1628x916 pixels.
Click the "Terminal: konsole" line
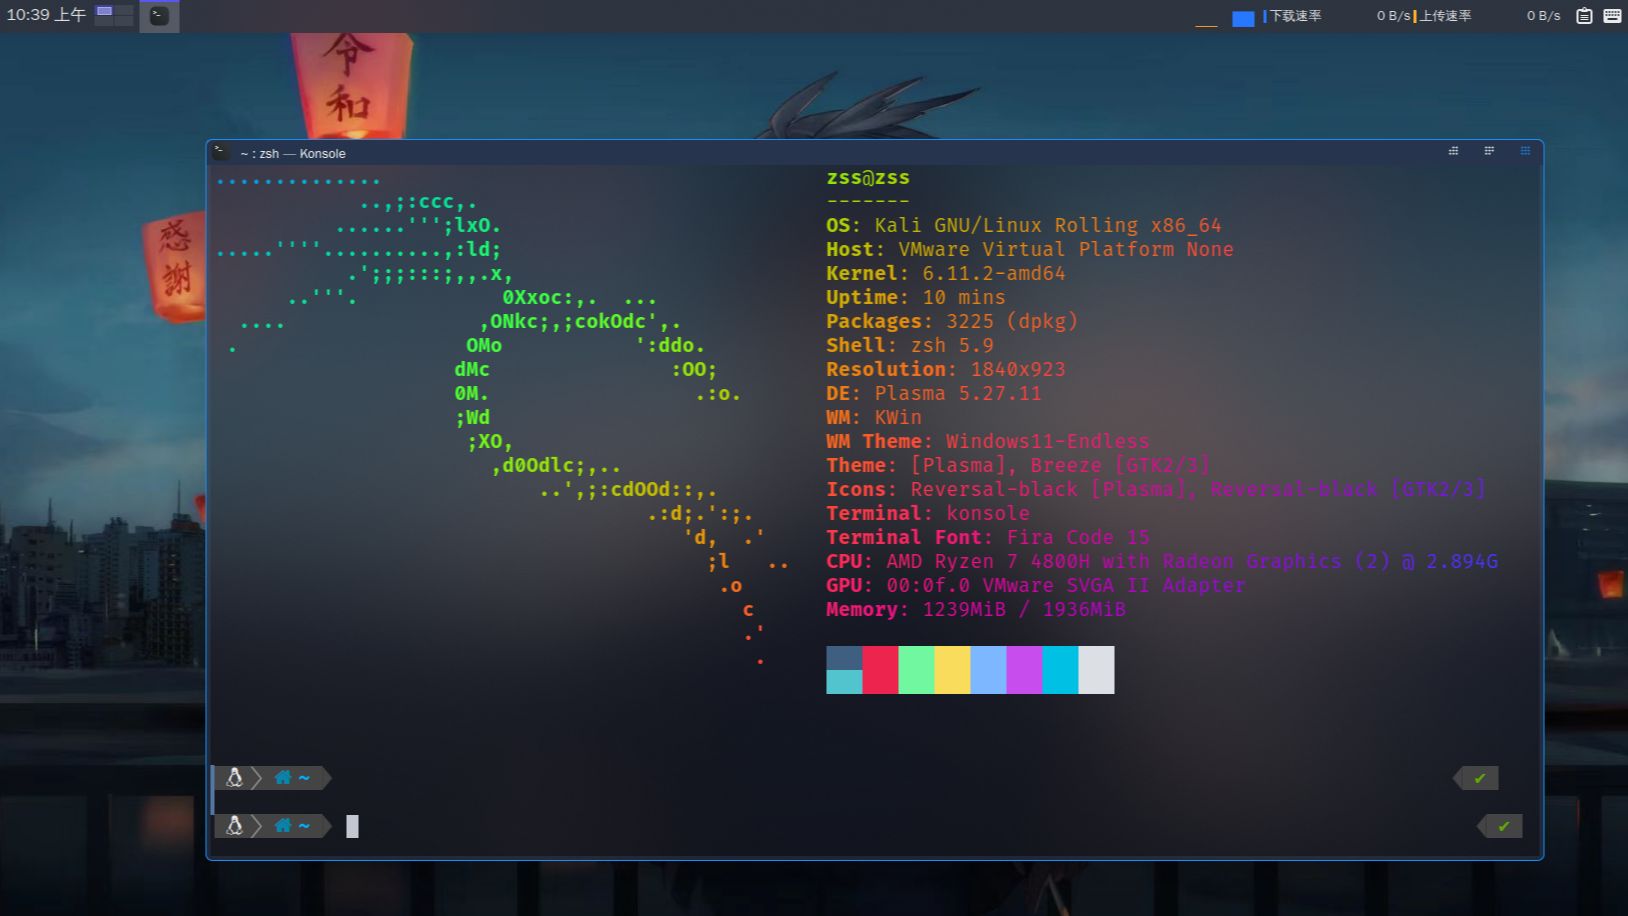point(928,514)
